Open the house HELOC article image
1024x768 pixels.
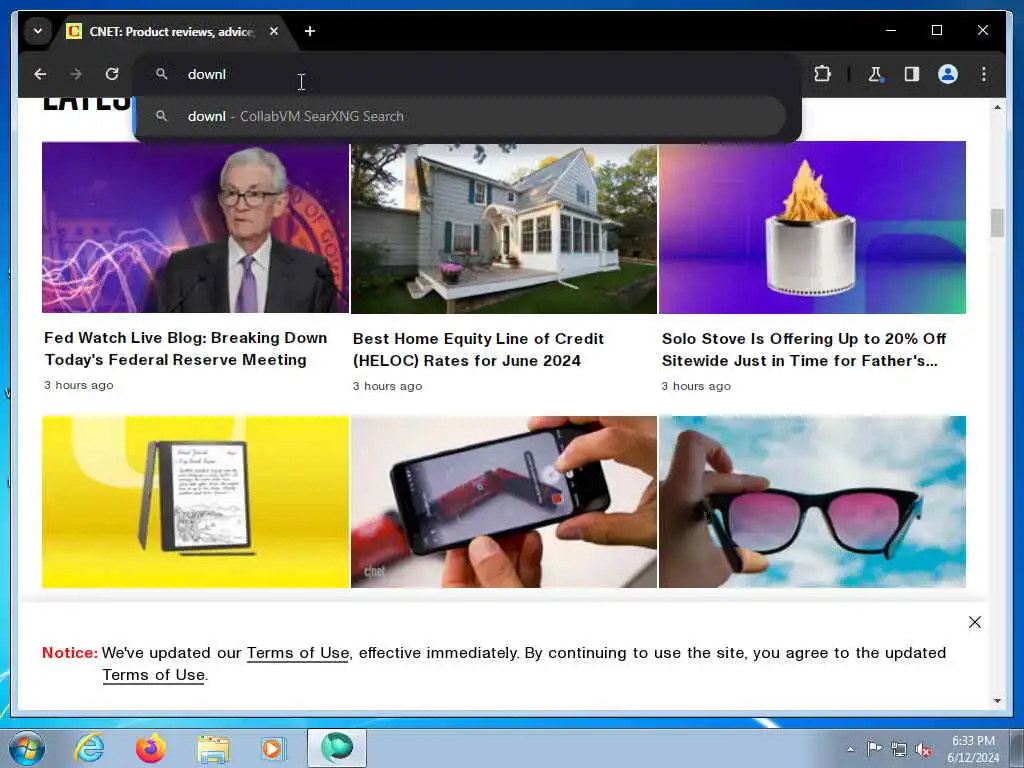click(x=504, y=228)
